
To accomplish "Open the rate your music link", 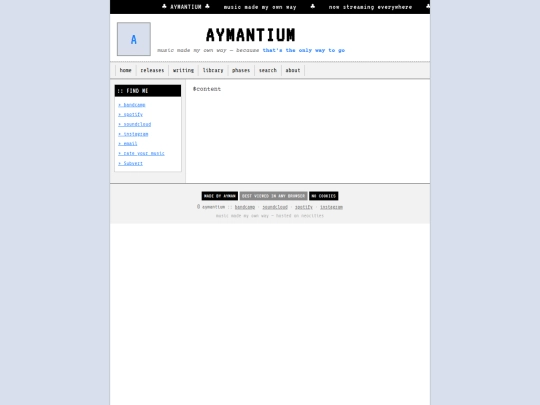I will pos(141,153).
